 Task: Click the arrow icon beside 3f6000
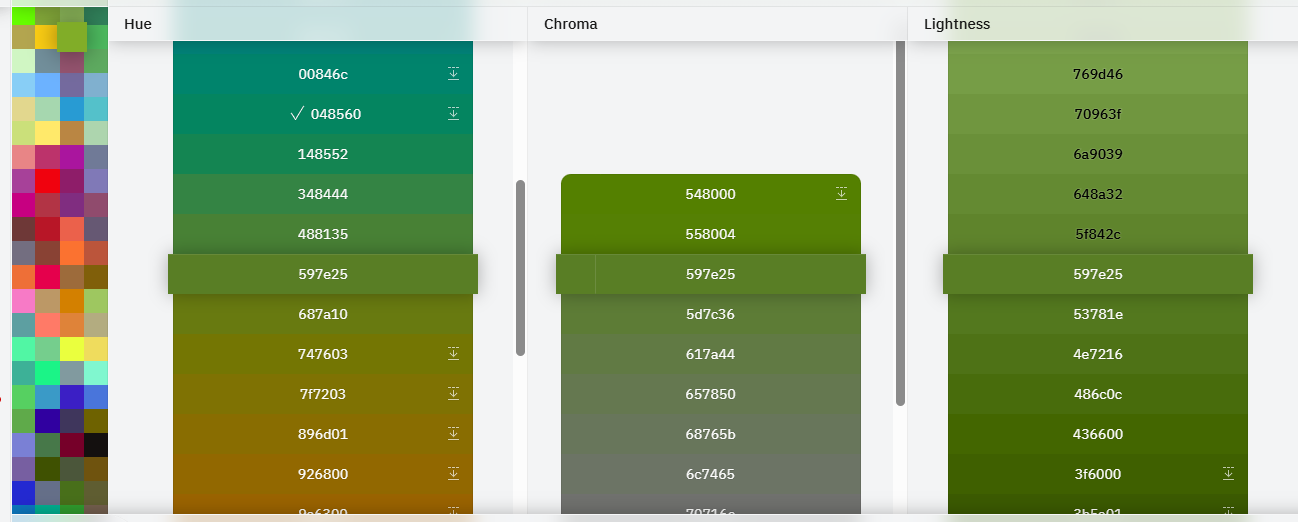tap(1228, 473)
